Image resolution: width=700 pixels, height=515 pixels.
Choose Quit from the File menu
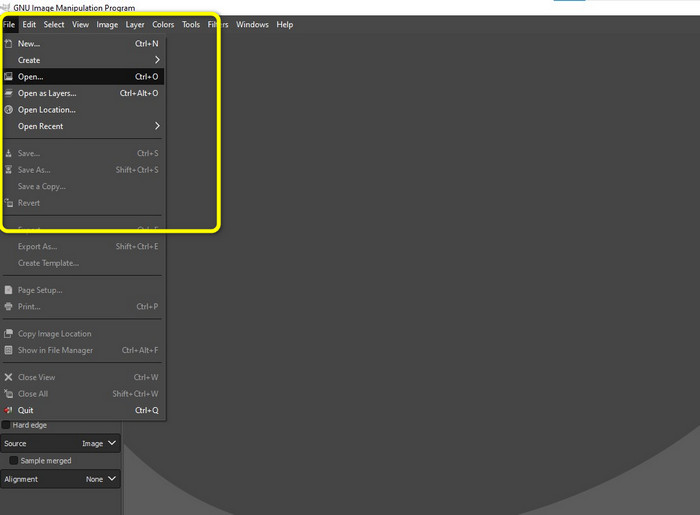tap(84, 411)
